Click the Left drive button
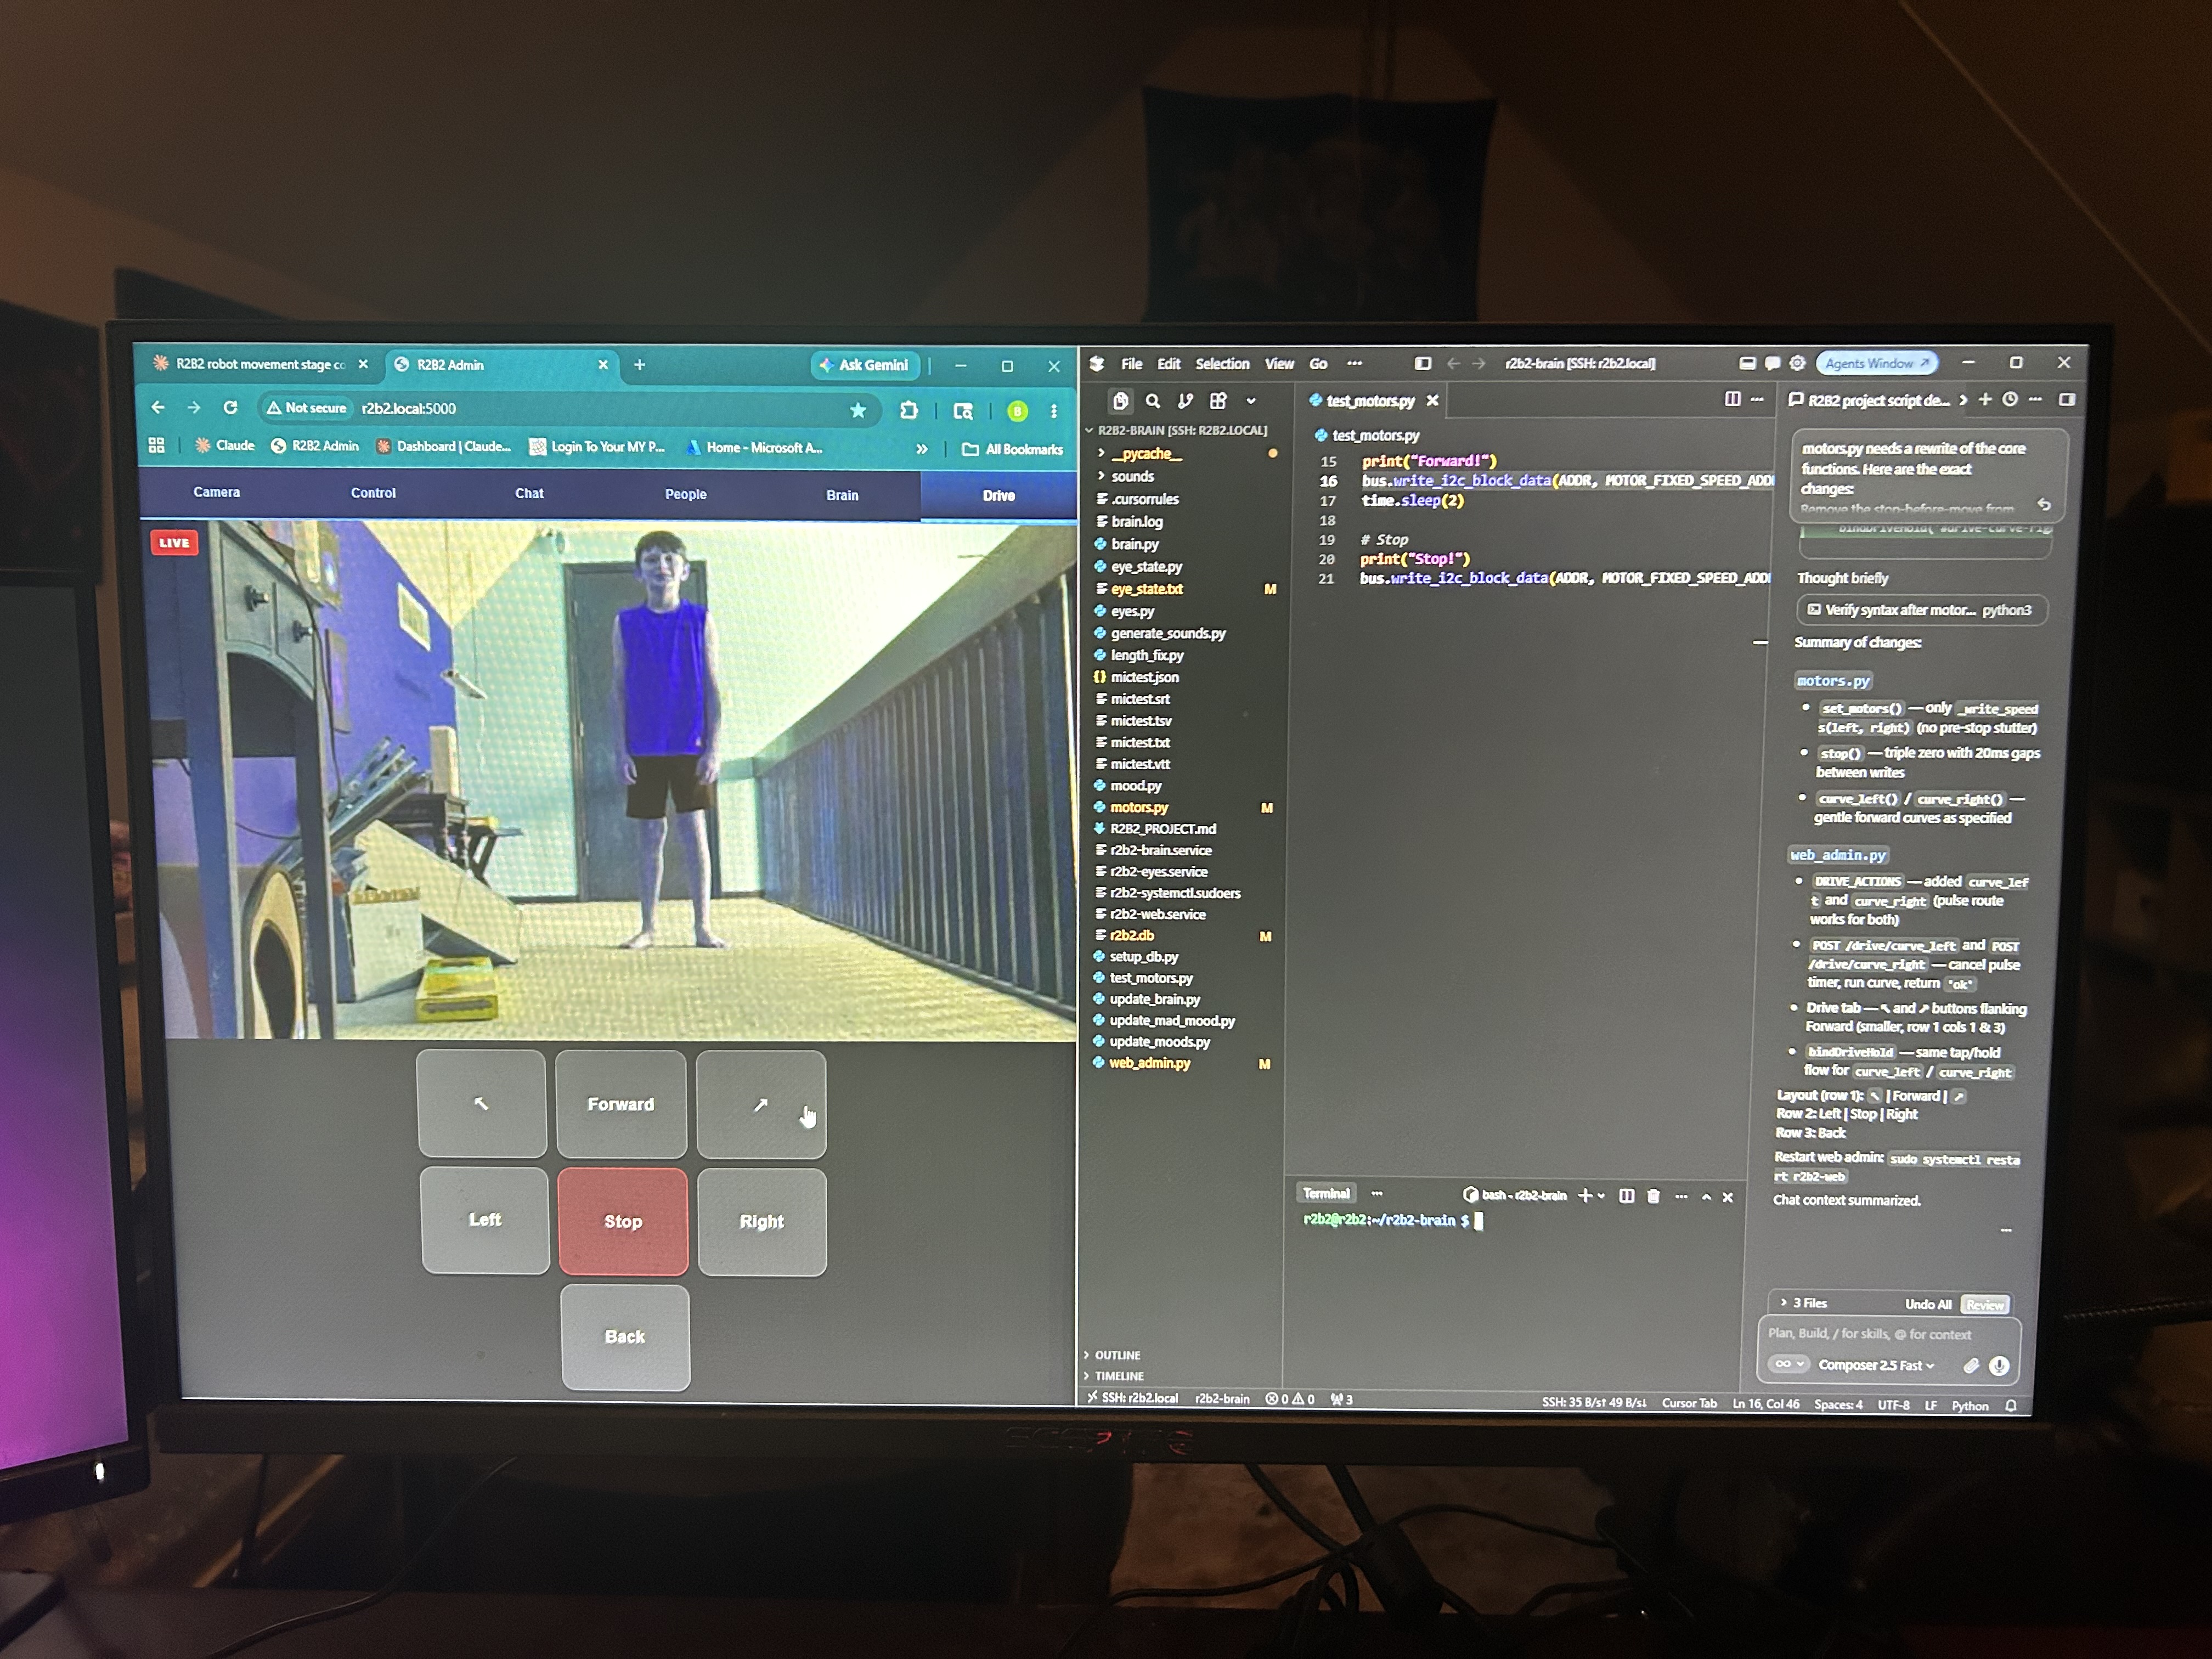 pos(485,1219)
